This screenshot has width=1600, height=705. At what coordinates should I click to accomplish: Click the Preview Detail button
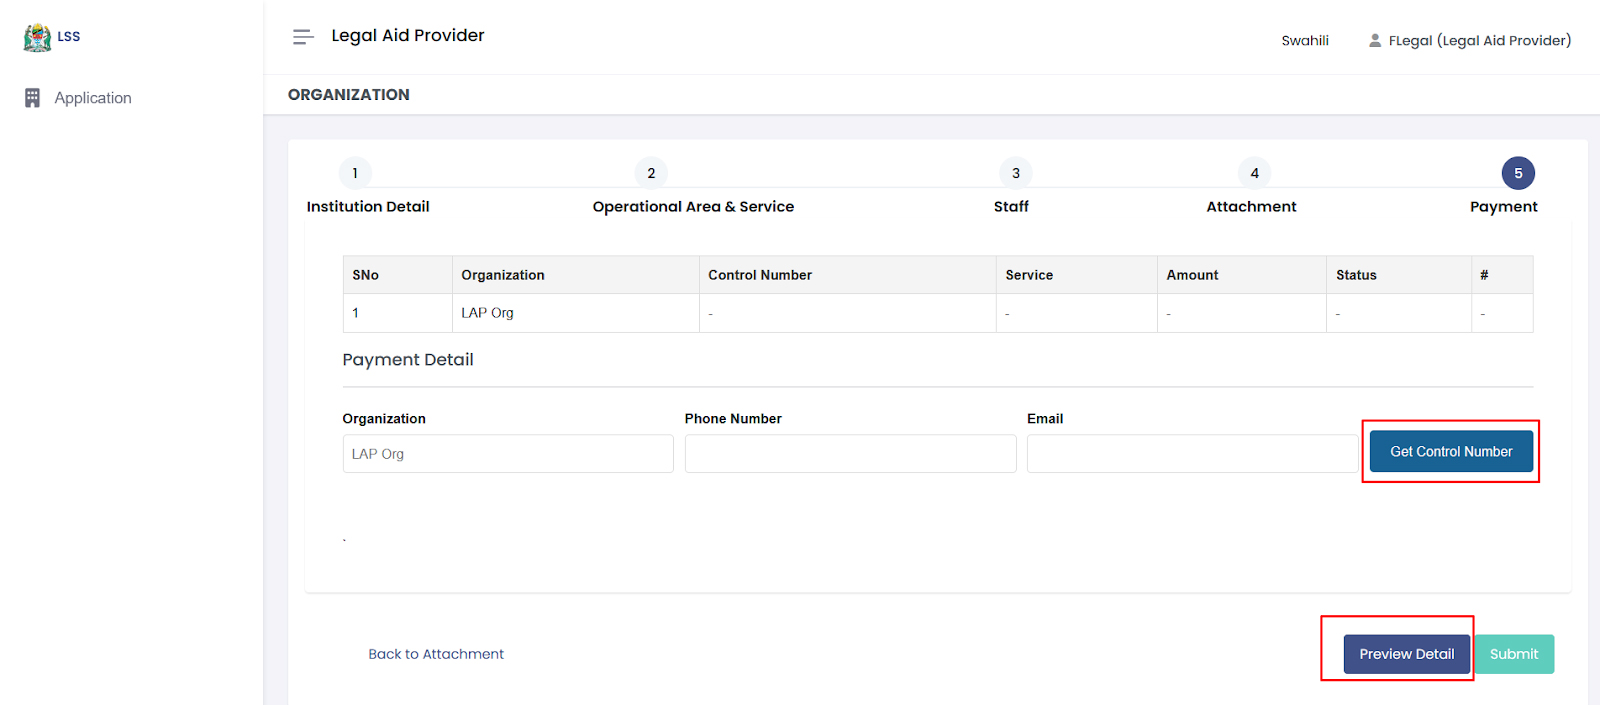[1406, 654]
